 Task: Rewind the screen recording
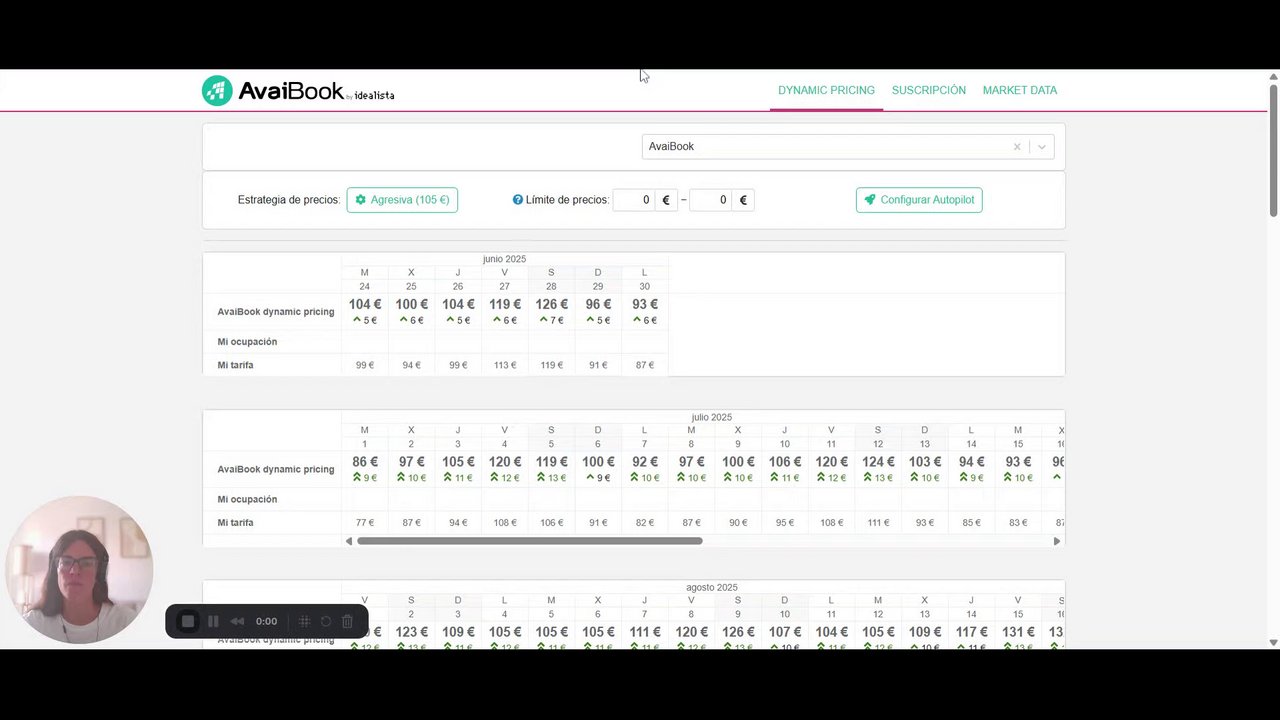pos(237,621)
